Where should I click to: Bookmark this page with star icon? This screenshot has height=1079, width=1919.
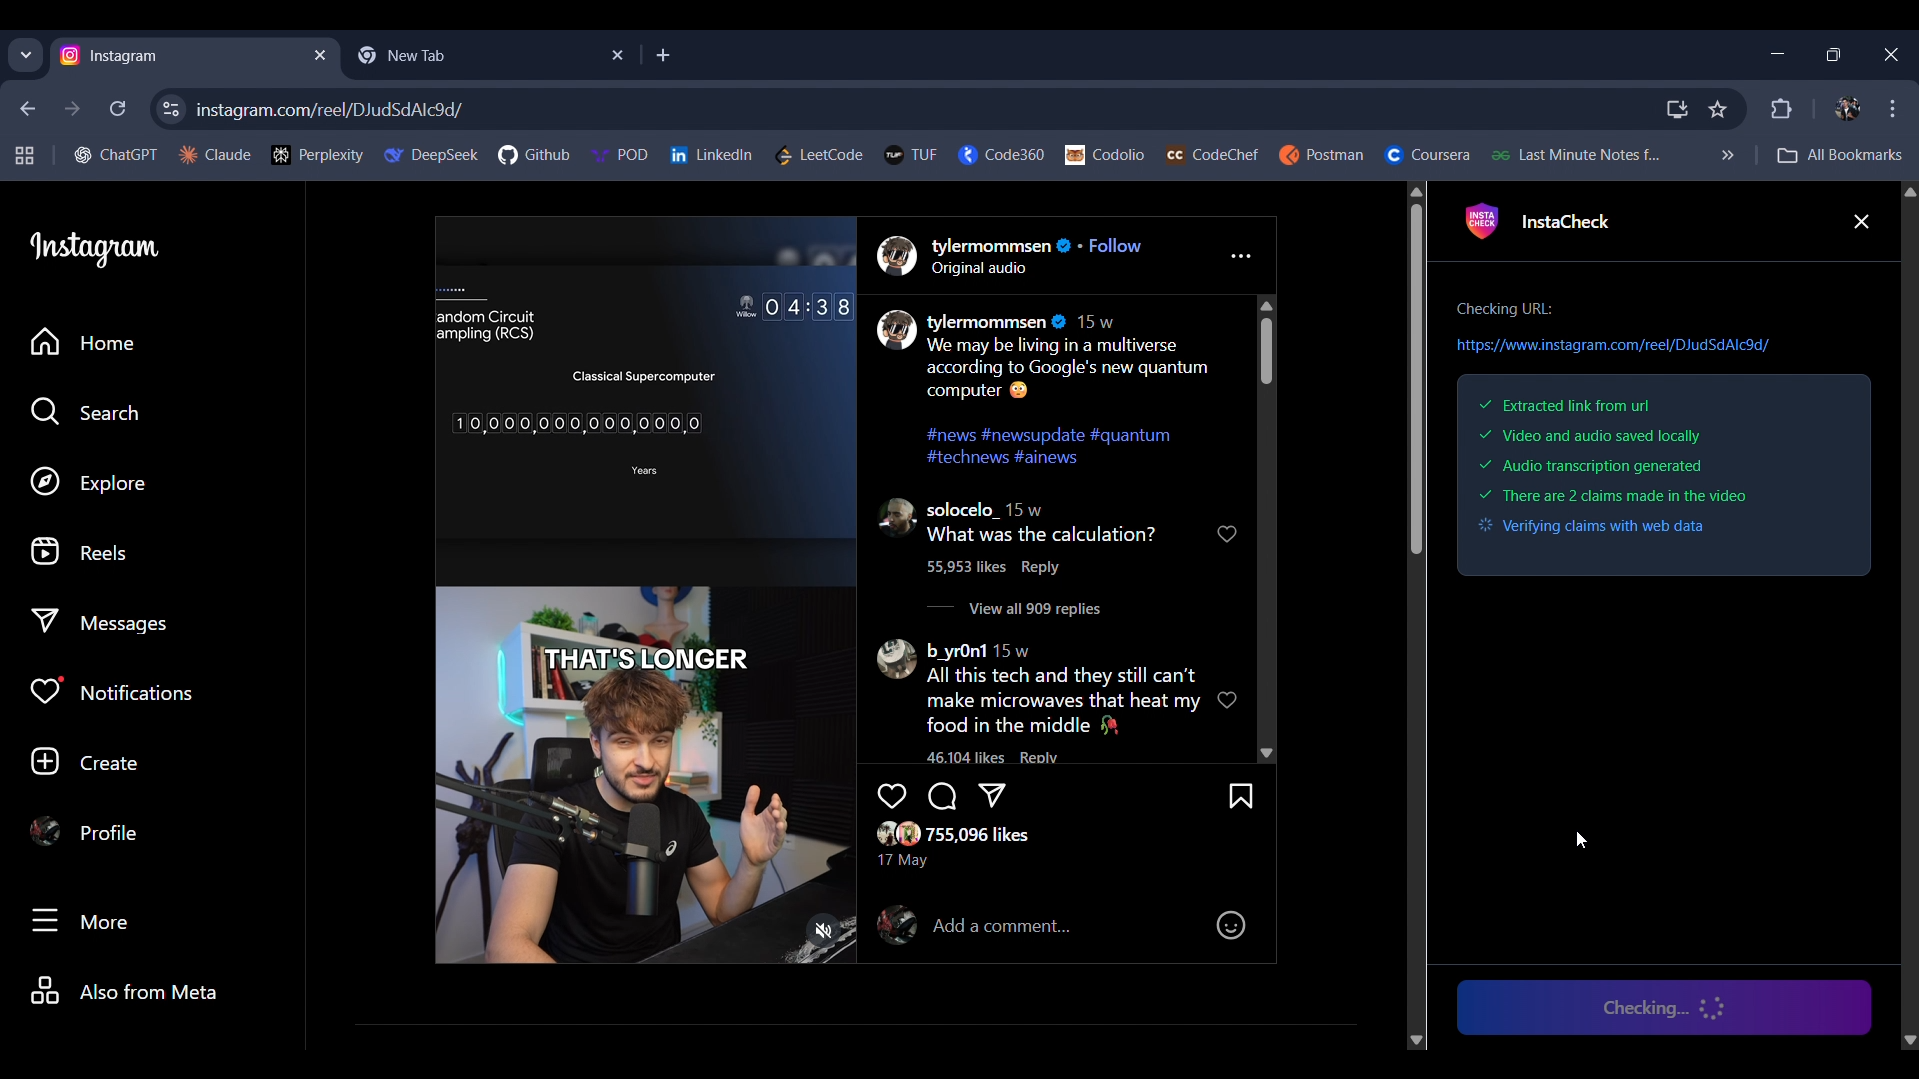(1718, 110)
